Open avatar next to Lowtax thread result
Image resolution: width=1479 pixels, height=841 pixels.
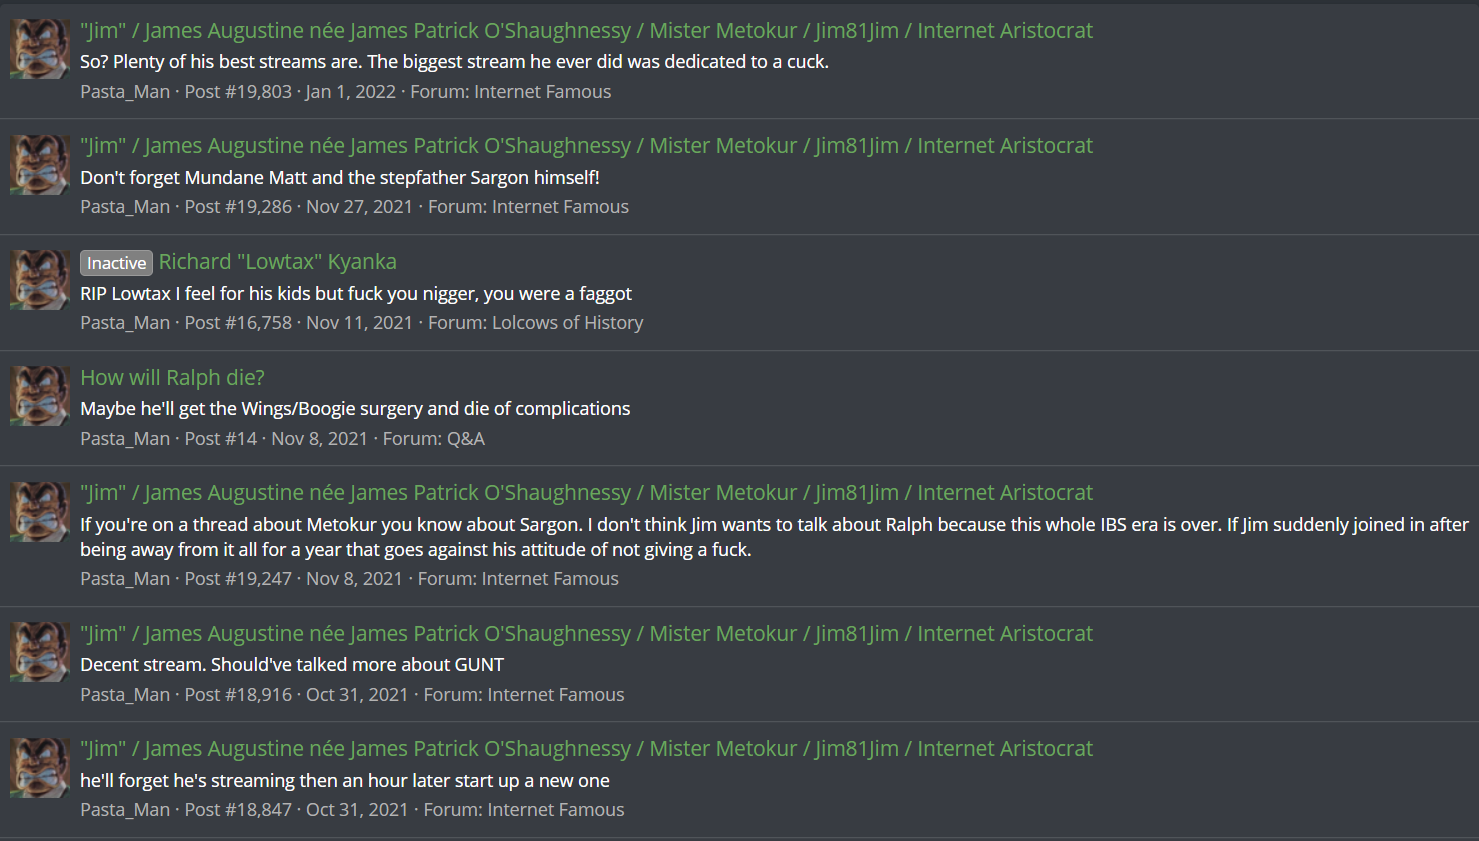click(x=40, y=280)
